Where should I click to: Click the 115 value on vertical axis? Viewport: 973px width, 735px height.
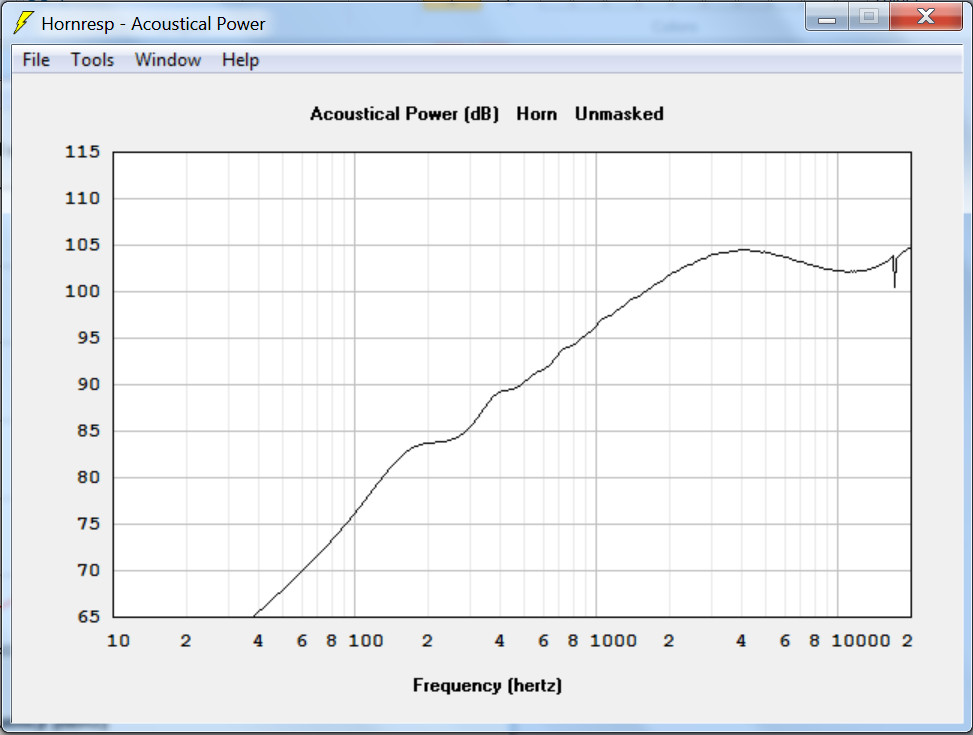[83, 152]
